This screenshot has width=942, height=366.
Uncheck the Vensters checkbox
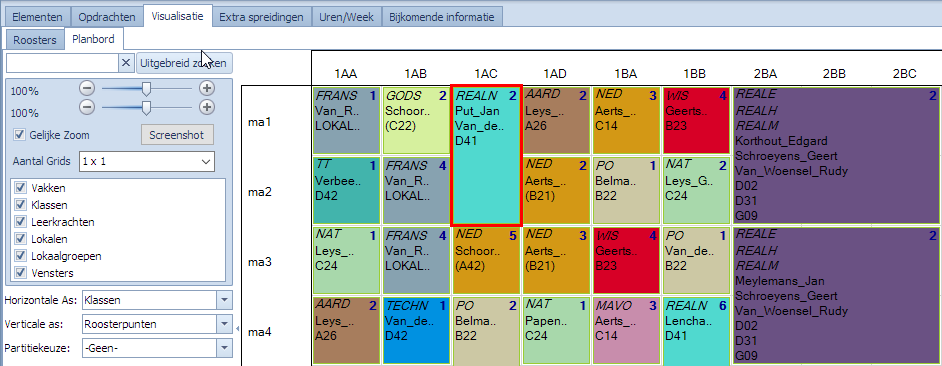(x=20, y=273)
